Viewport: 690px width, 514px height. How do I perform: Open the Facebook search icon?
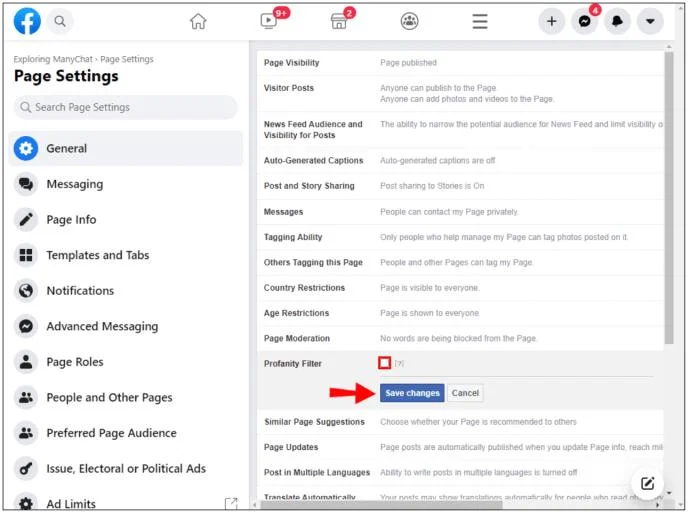tap(60, 21)
